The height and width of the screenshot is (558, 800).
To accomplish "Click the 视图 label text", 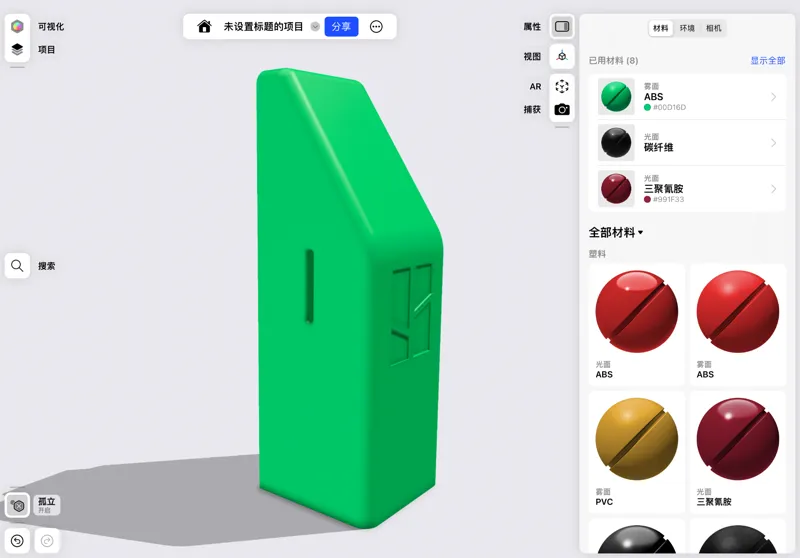I will click(x=532, y=56).
